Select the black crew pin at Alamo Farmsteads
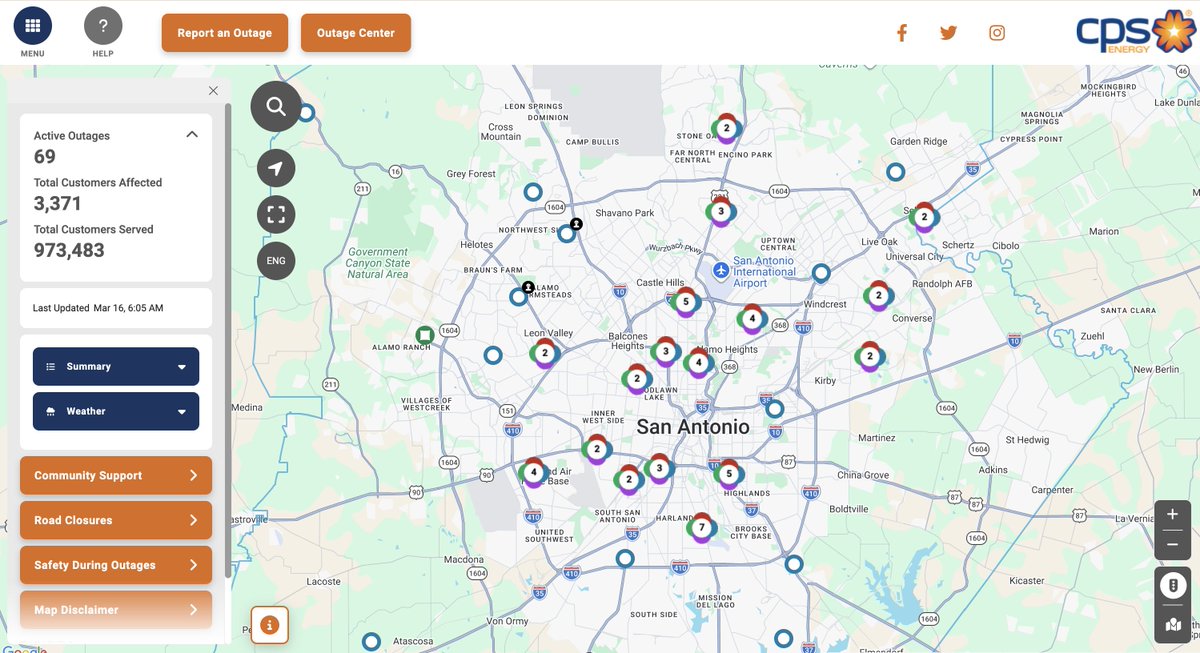 pos(528,287)
